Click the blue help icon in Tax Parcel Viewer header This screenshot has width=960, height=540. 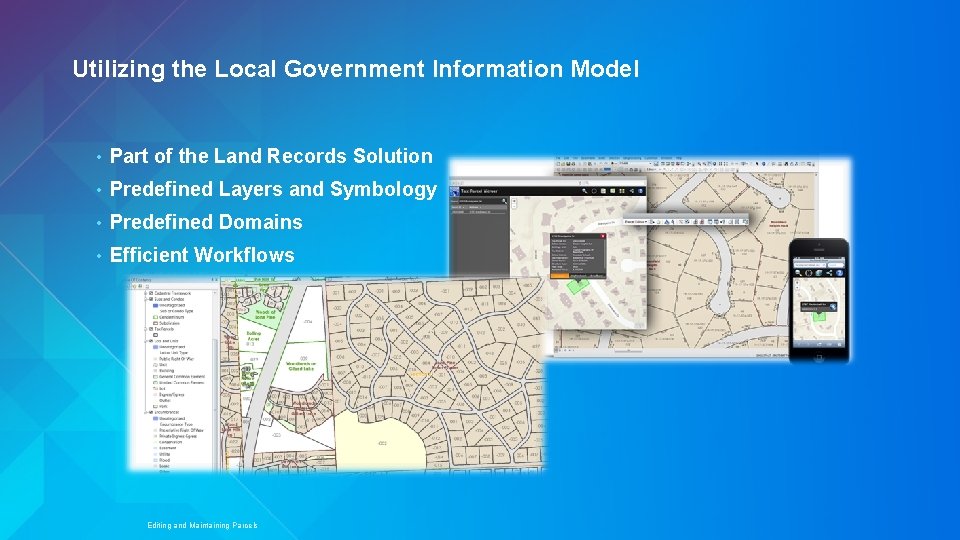(x=640, y=191)
